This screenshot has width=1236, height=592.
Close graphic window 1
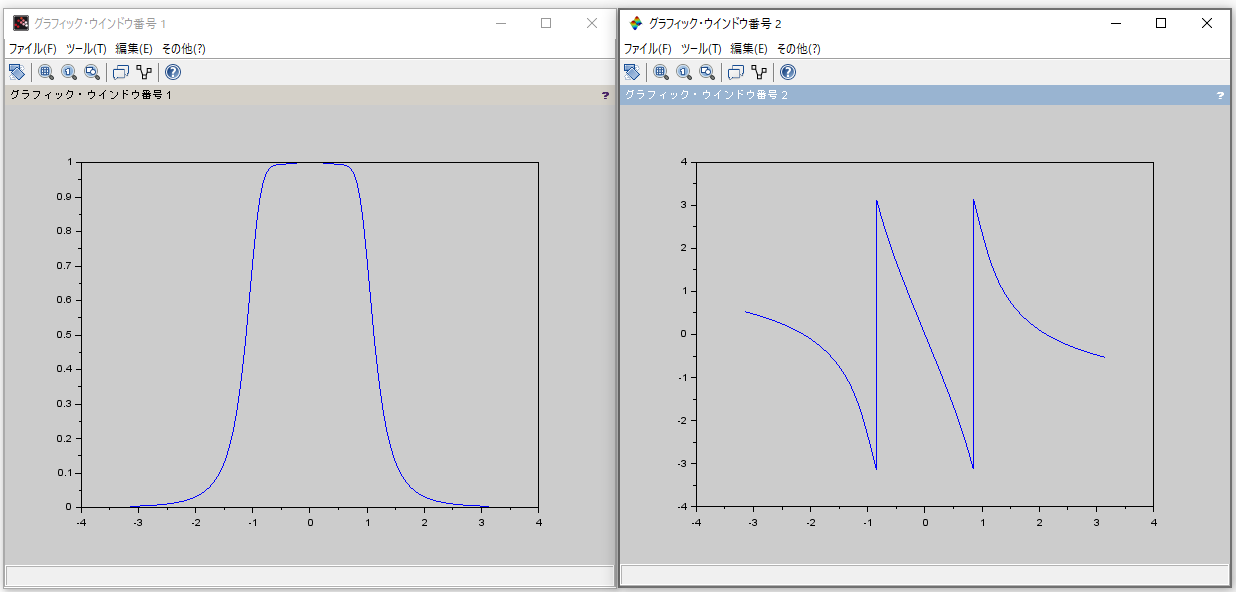pyautogui.click(x=592, y=23)
